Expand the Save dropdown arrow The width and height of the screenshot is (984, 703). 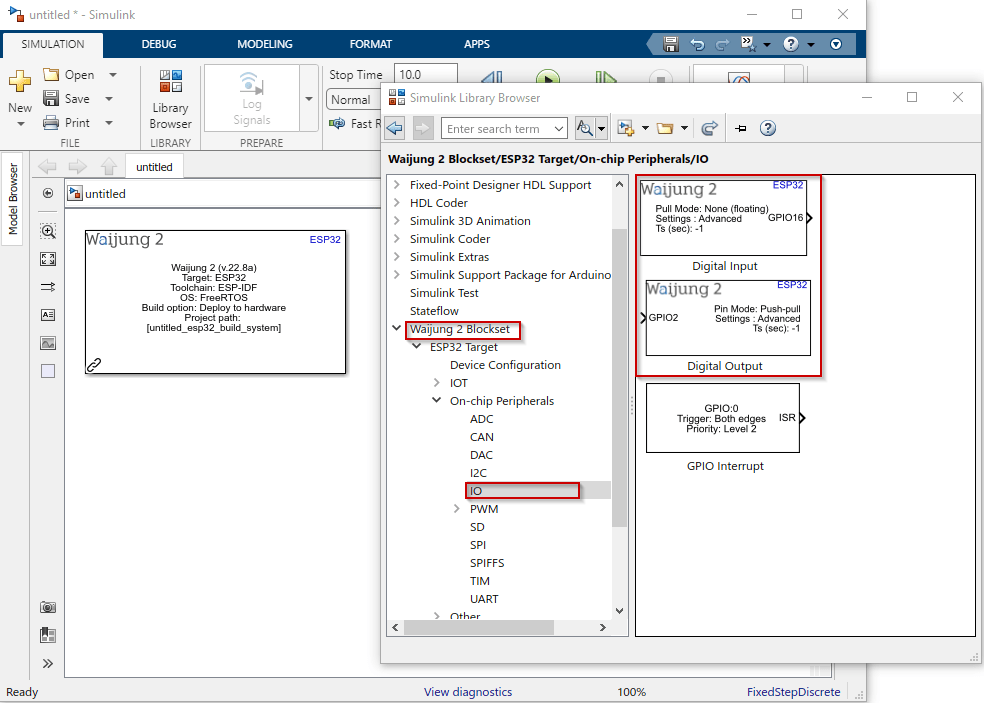(x=109, y=99)
